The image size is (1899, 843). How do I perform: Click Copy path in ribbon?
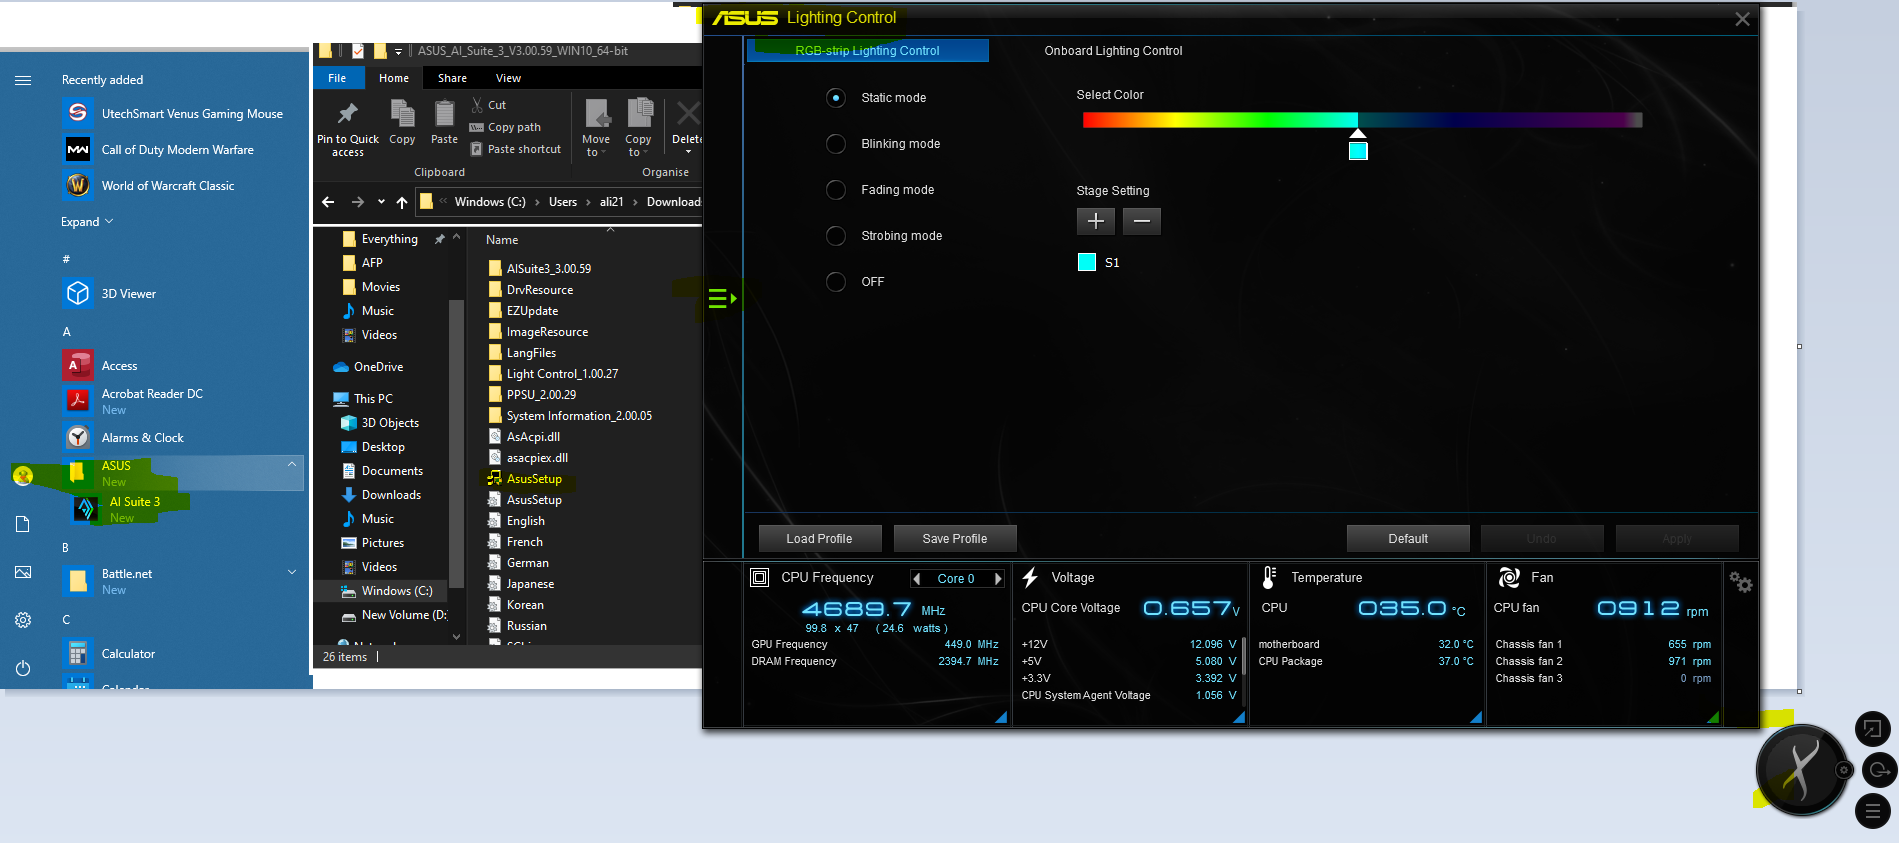point(505,127)
